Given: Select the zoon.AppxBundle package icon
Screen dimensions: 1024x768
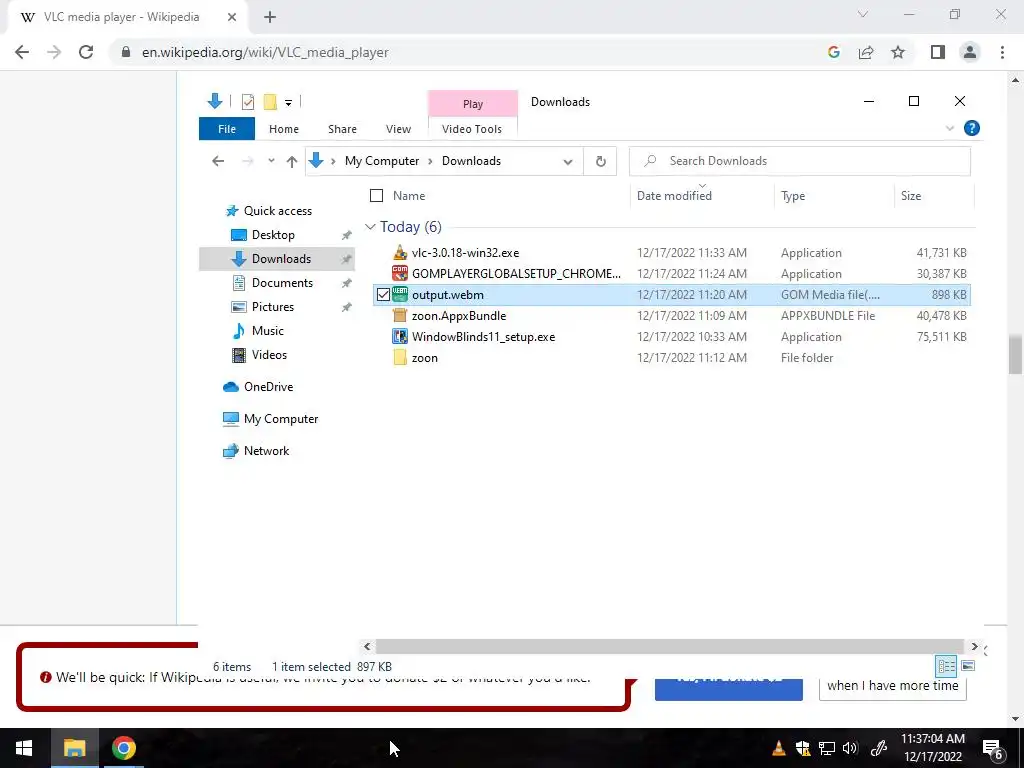Looking at the screenshot, I should point(400,315).
